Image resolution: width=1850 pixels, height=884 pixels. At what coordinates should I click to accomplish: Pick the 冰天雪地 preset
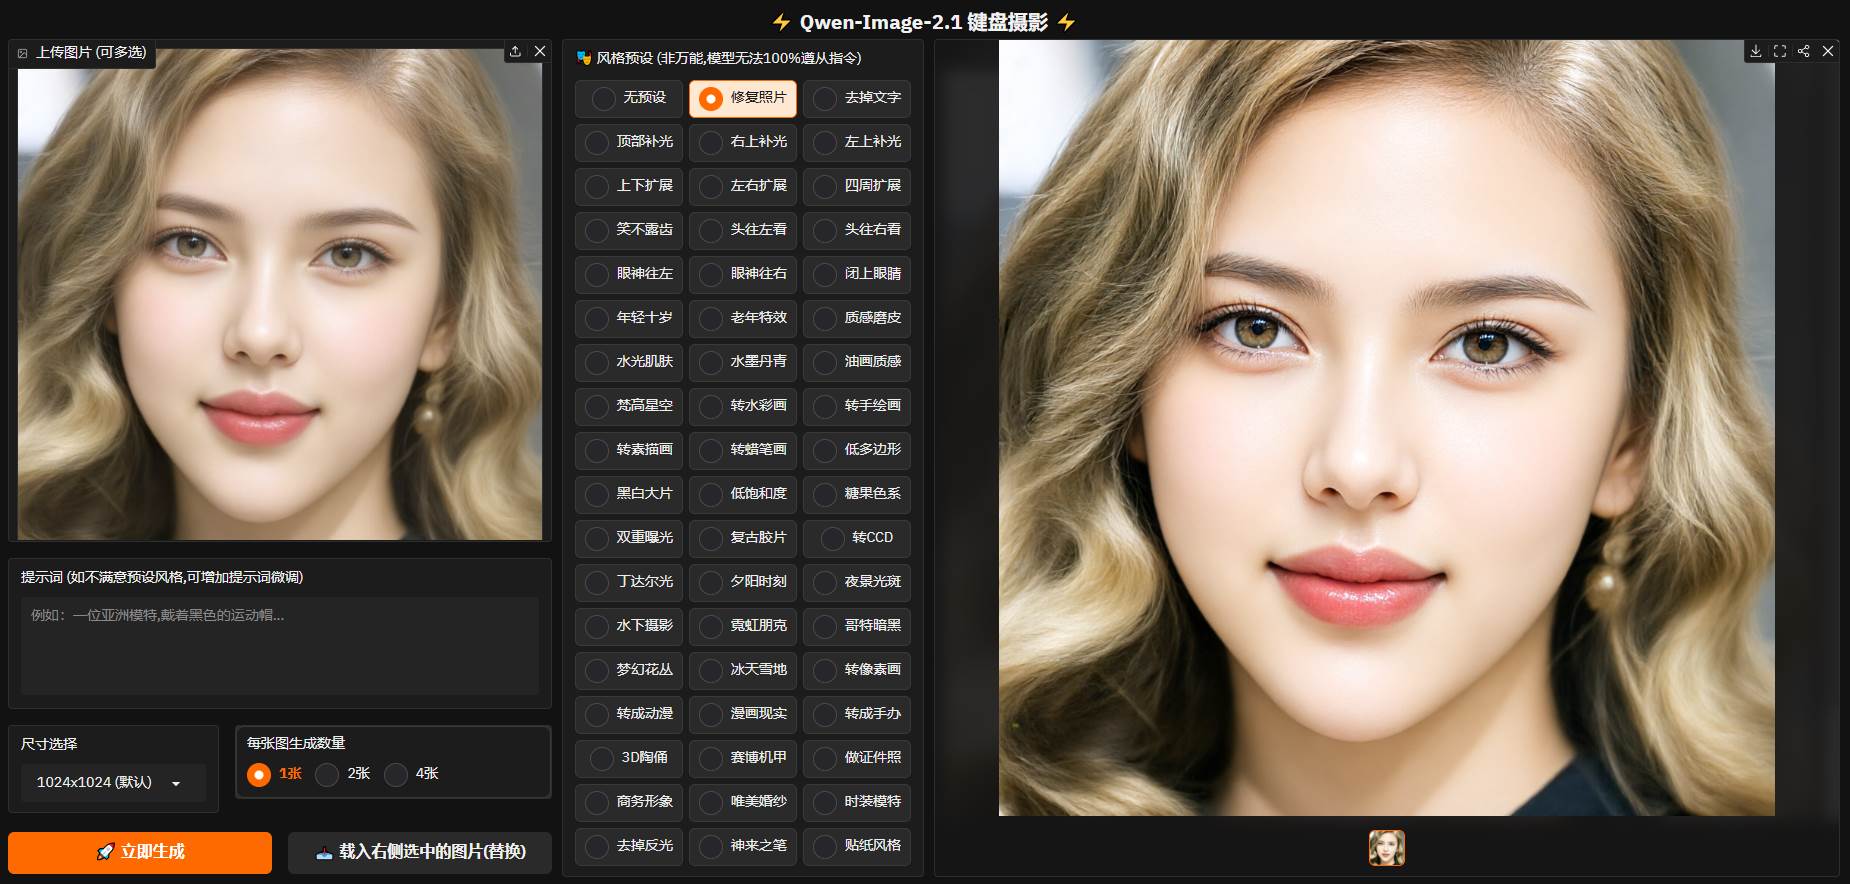click(743, 670)
